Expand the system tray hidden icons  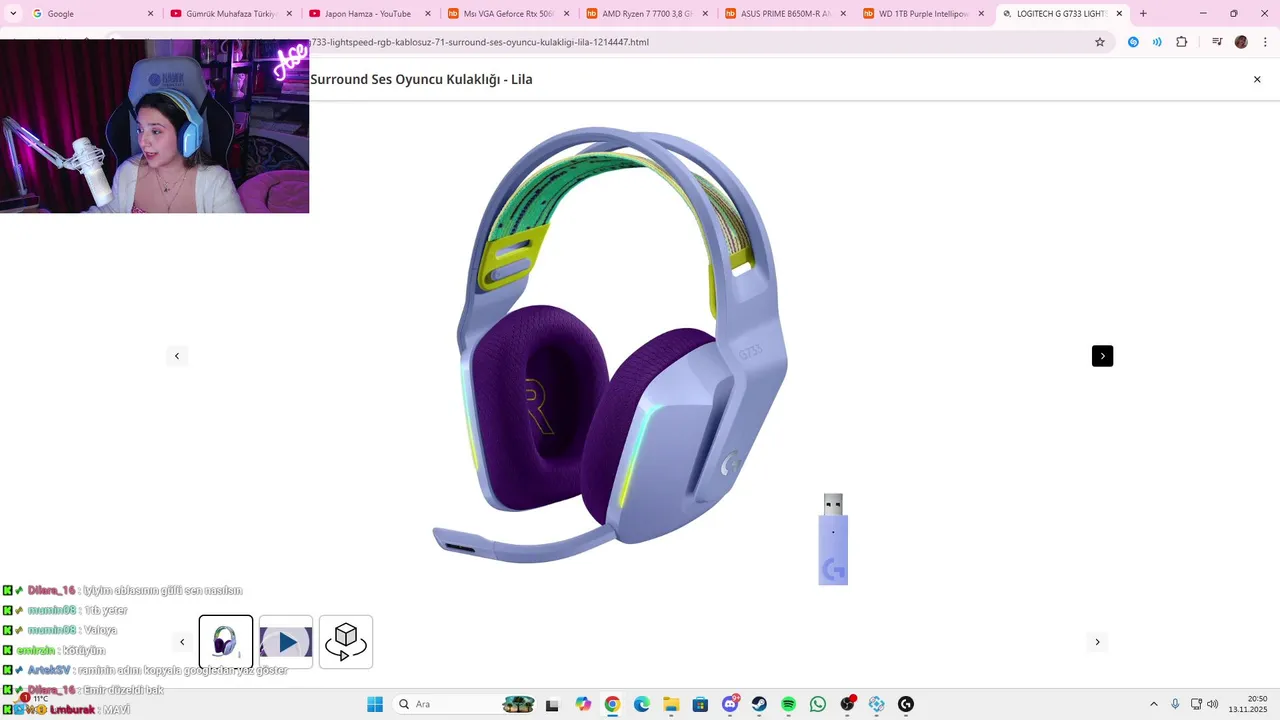(1153, 704)
